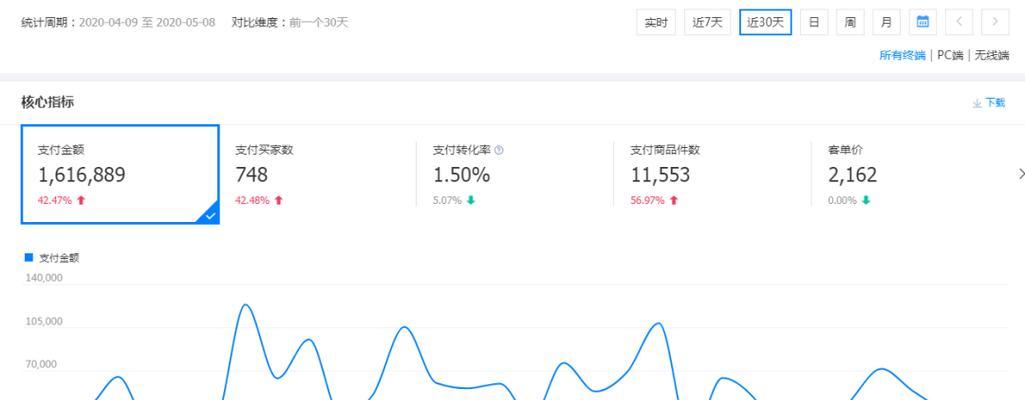Image resolution: width=1025 pixels, height=400 pixels.
Task: Click the 70,000 axis label
Action: [41, 365]
